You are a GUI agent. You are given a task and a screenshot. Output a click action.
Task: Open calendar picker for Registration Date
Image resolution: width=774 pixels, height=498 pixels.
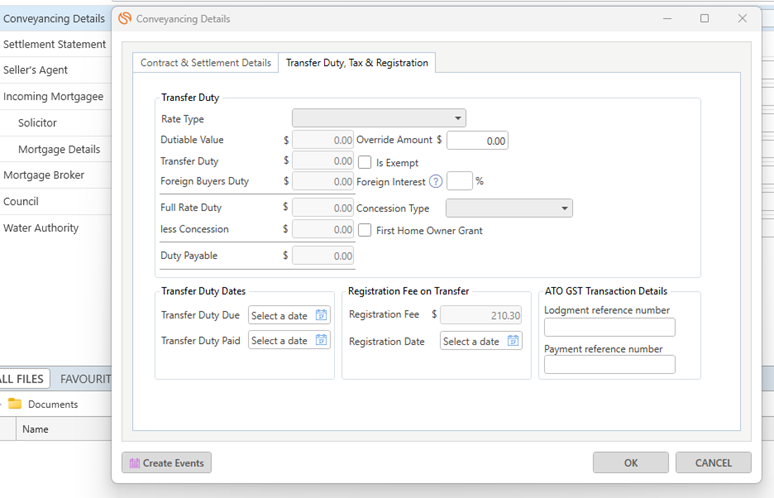click(x=513, y=341)
